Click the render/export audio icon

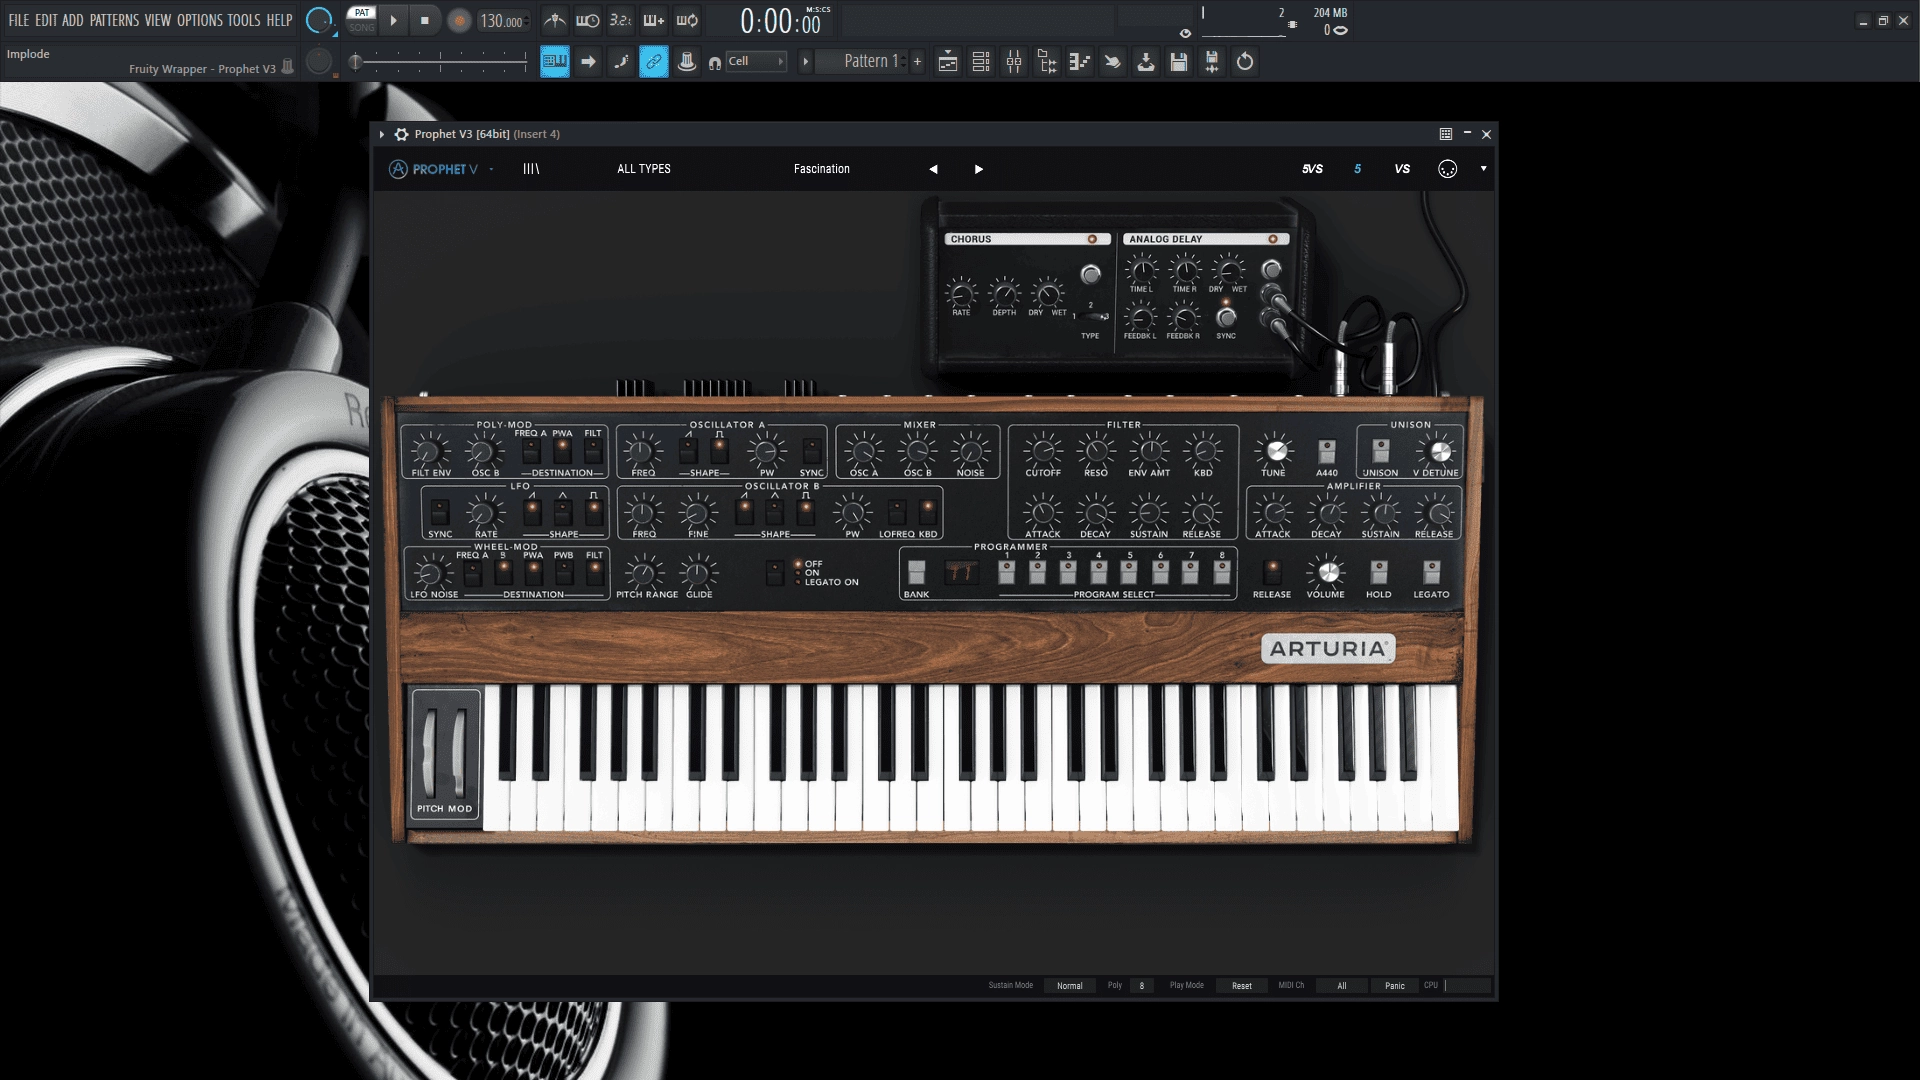1212,62
